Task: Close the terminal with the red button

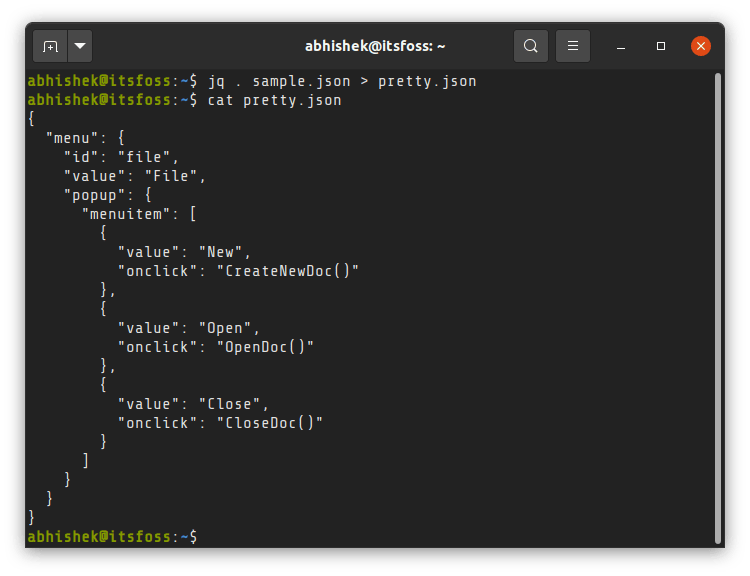Action: point(701,46)
